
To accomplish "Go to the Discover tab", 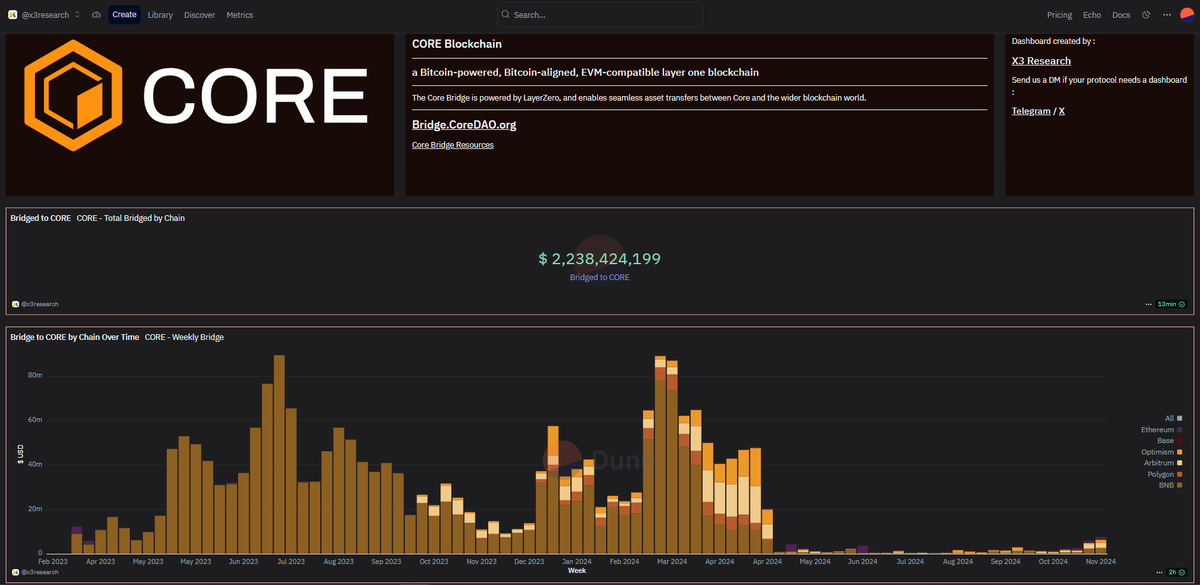I will coord(199,15).
